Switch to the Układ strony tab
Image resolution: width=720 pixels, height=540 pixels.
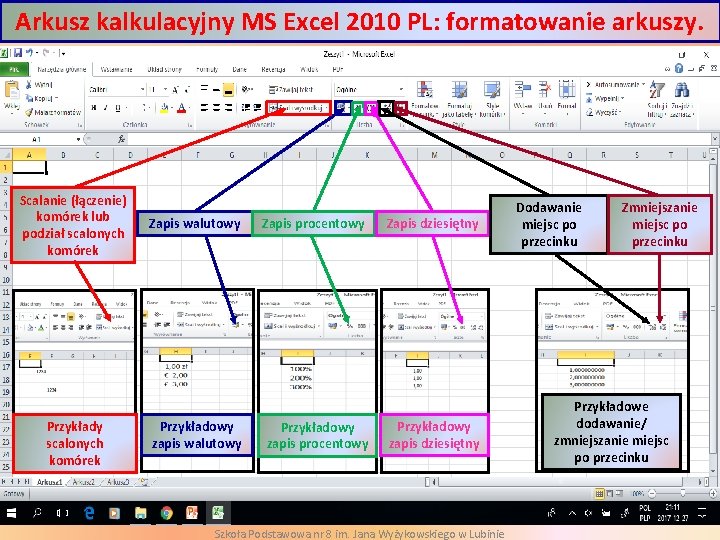164,69
